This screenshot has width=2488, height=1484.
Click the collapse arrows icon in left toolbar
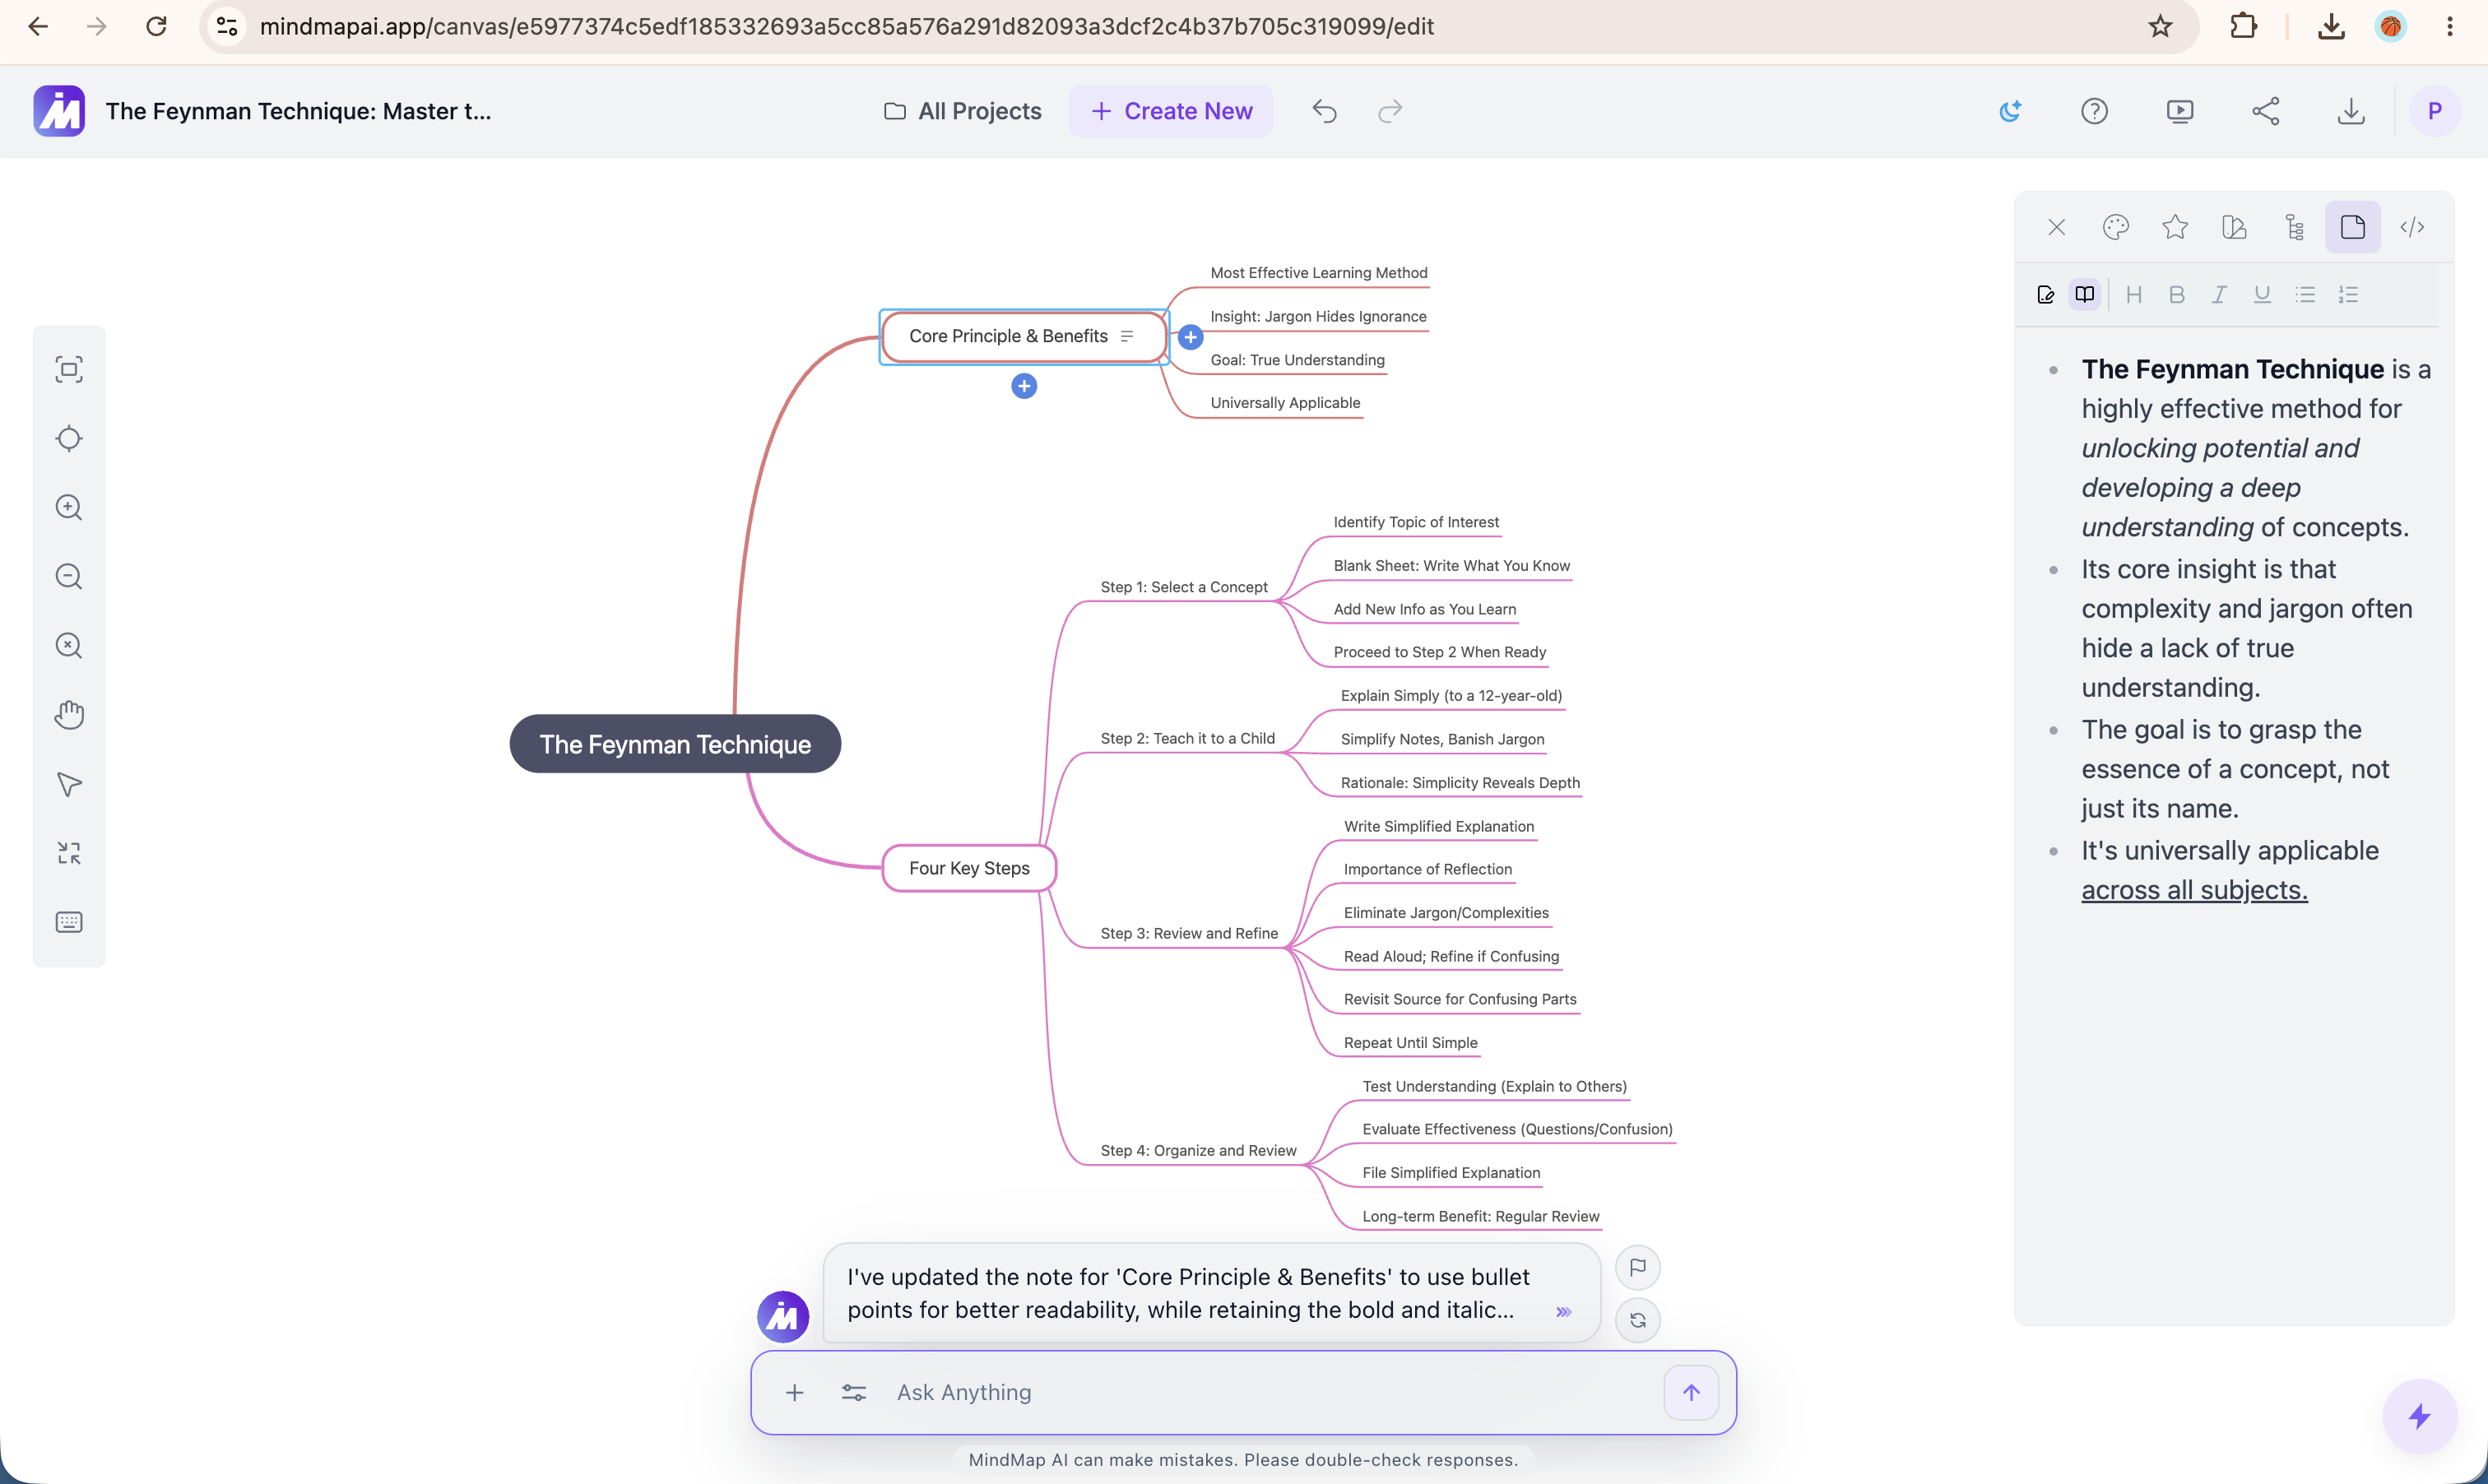tap(69, 853)
